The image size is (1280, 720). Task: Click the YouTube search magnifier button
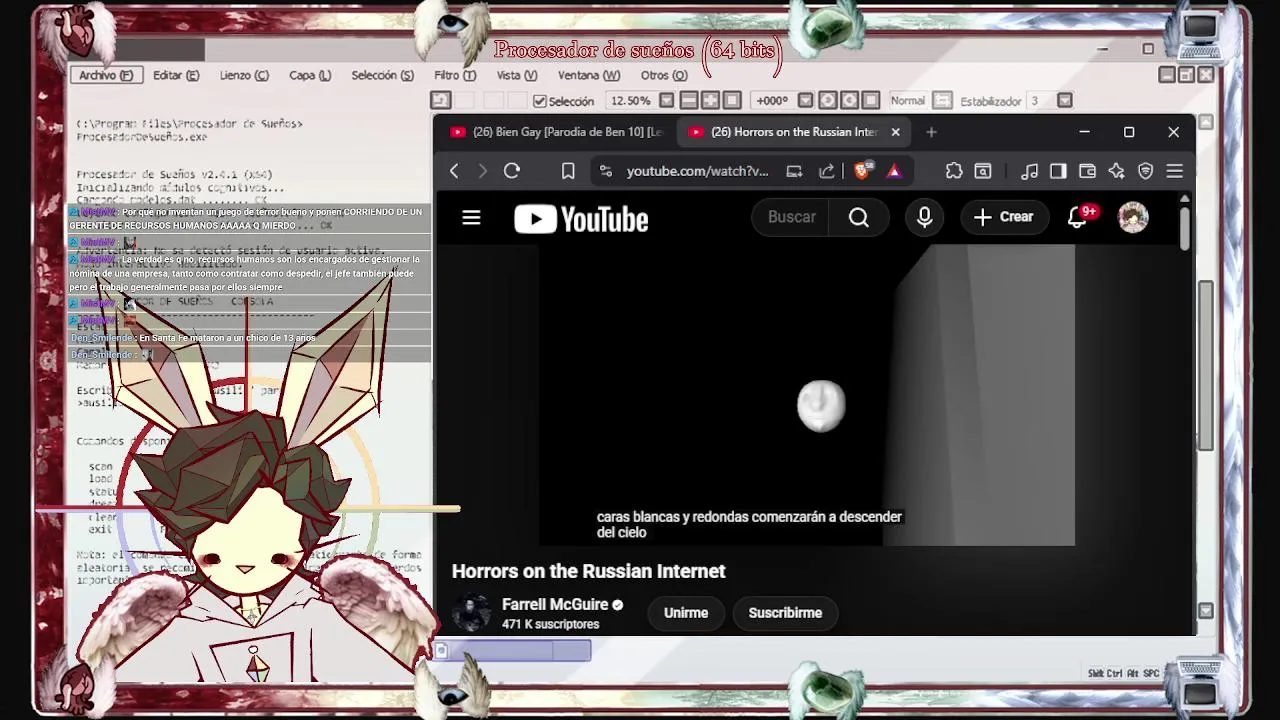(x=859, y=217)
